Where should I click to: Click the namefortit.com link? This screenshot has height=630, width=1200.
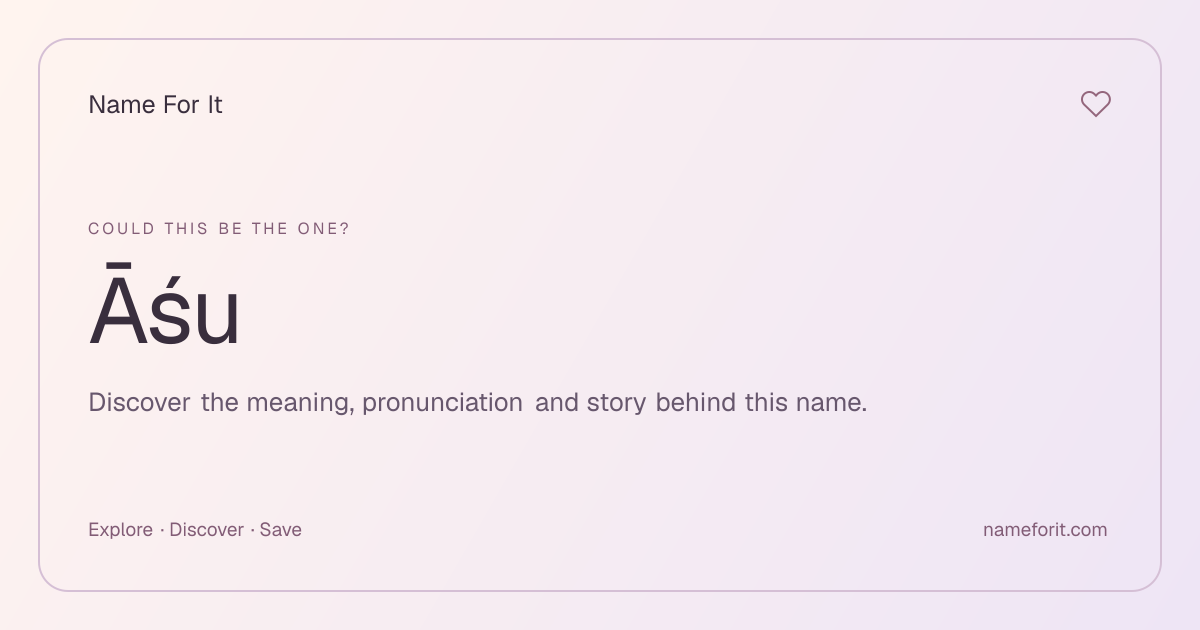(1045, 530)
